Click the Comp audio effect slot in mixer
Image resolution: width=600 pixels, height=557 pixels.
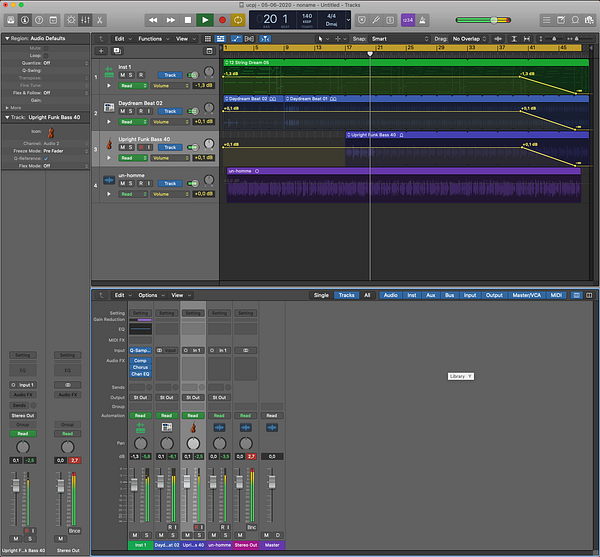click(139, 360)
